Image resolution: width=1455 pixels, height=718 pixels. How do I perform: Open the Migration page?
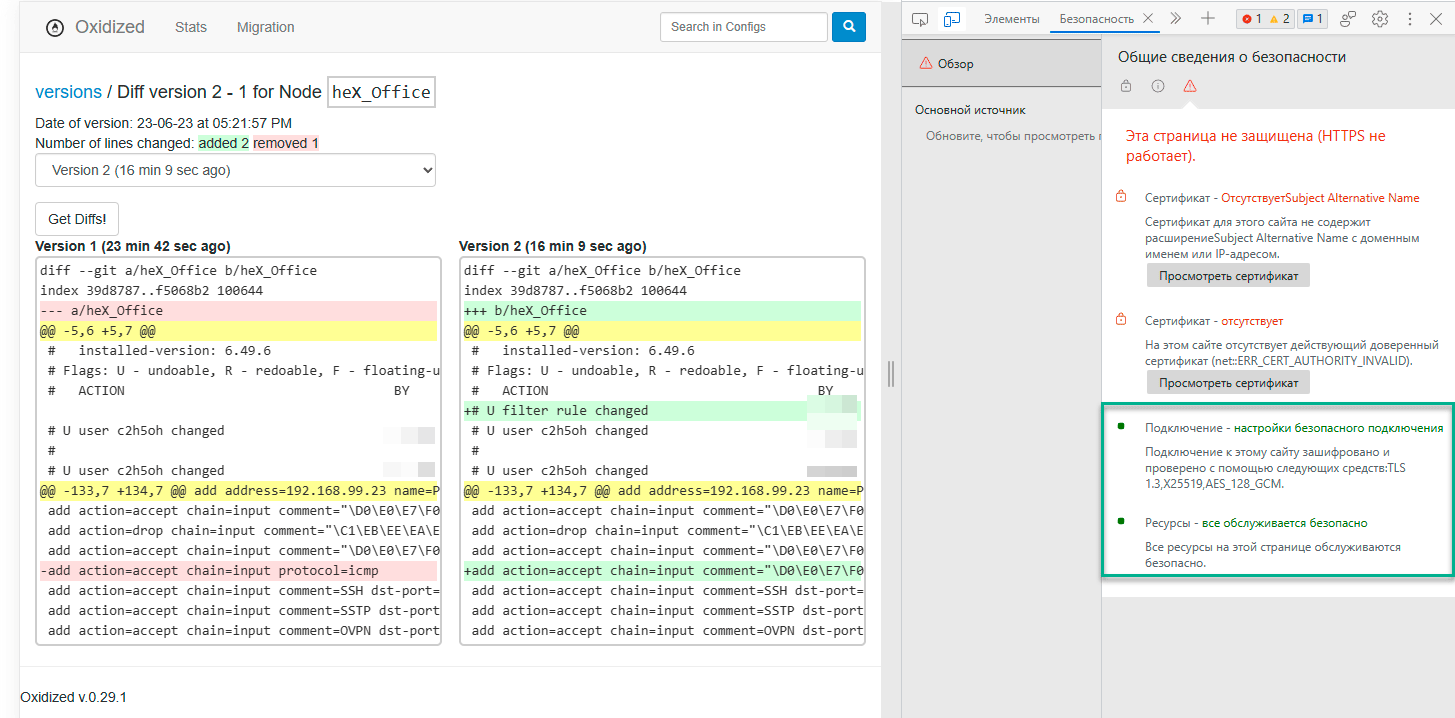point(265,27)
